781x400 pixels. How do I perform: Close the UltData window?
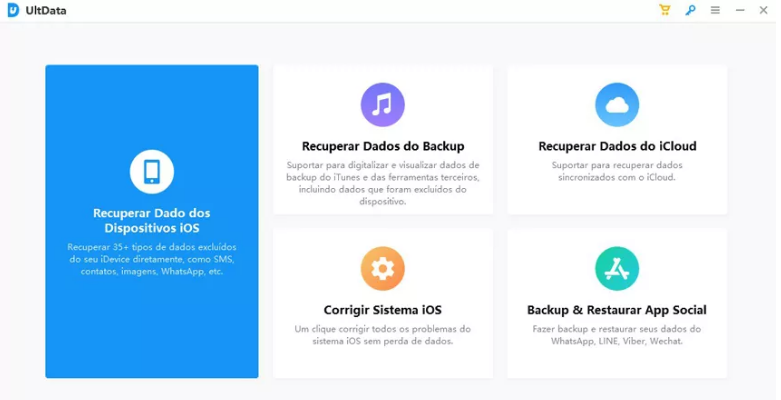tap(763, 10)
